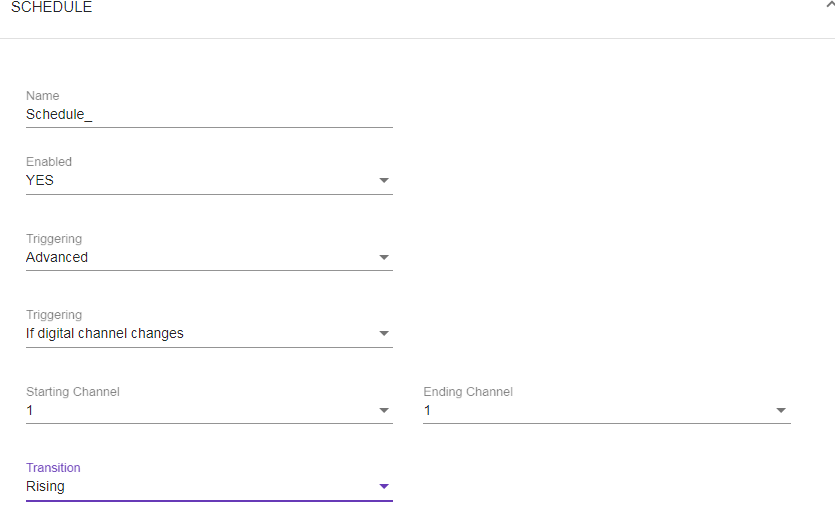Click the purple Transition label
The image size is (835, 511).
[53, 468]
